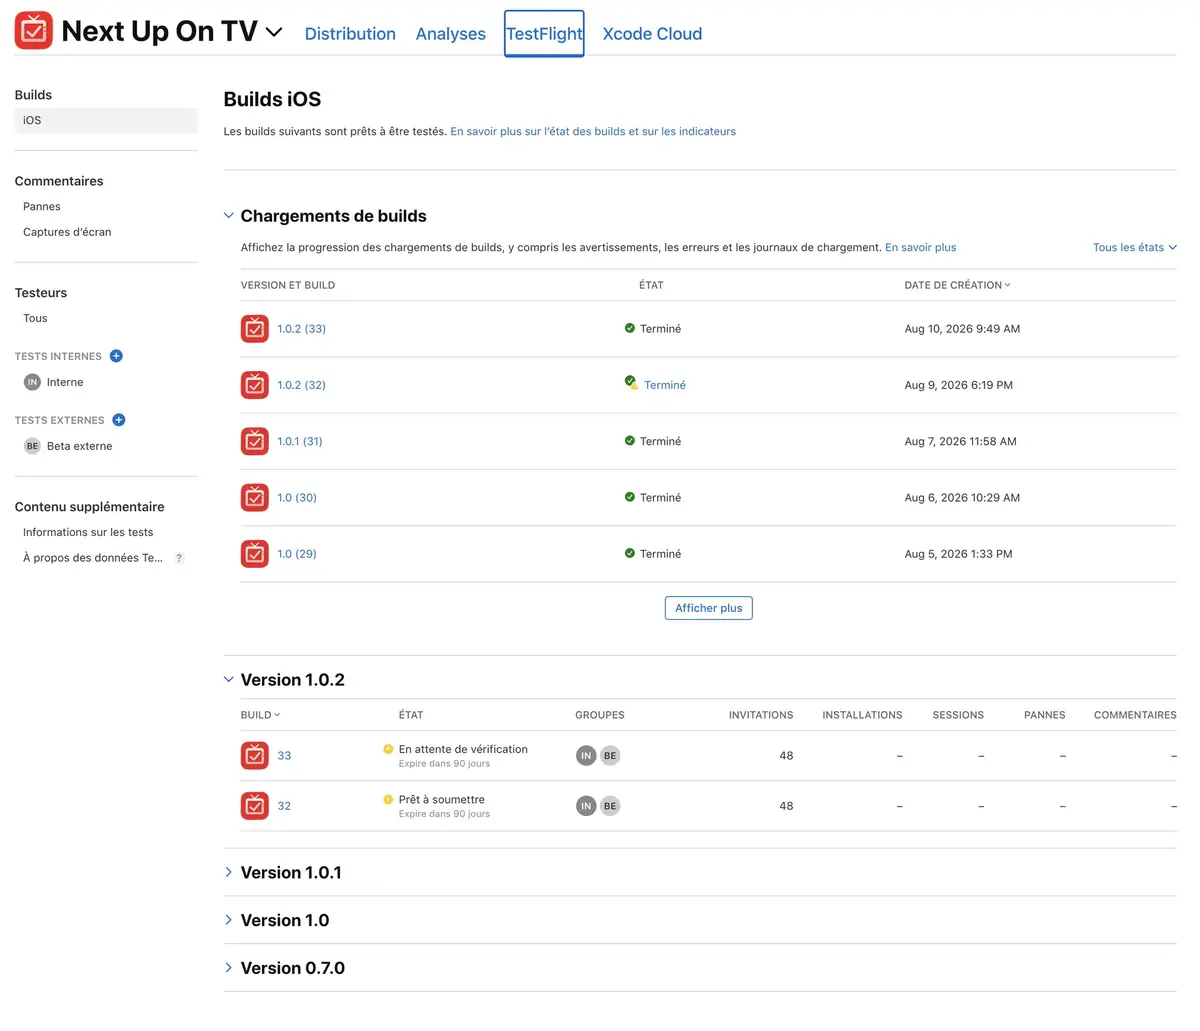
Task: Click green check status icon for 1.0 (29)
Action: (x=630, y=552)
